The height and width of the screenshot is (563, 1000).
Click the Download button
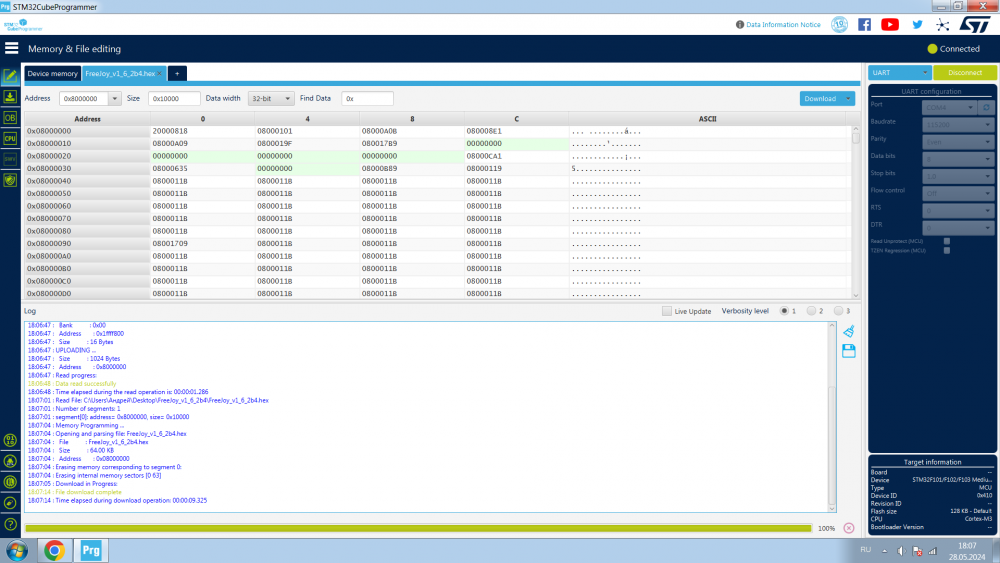pyautogui.click(x=820, y=99)
